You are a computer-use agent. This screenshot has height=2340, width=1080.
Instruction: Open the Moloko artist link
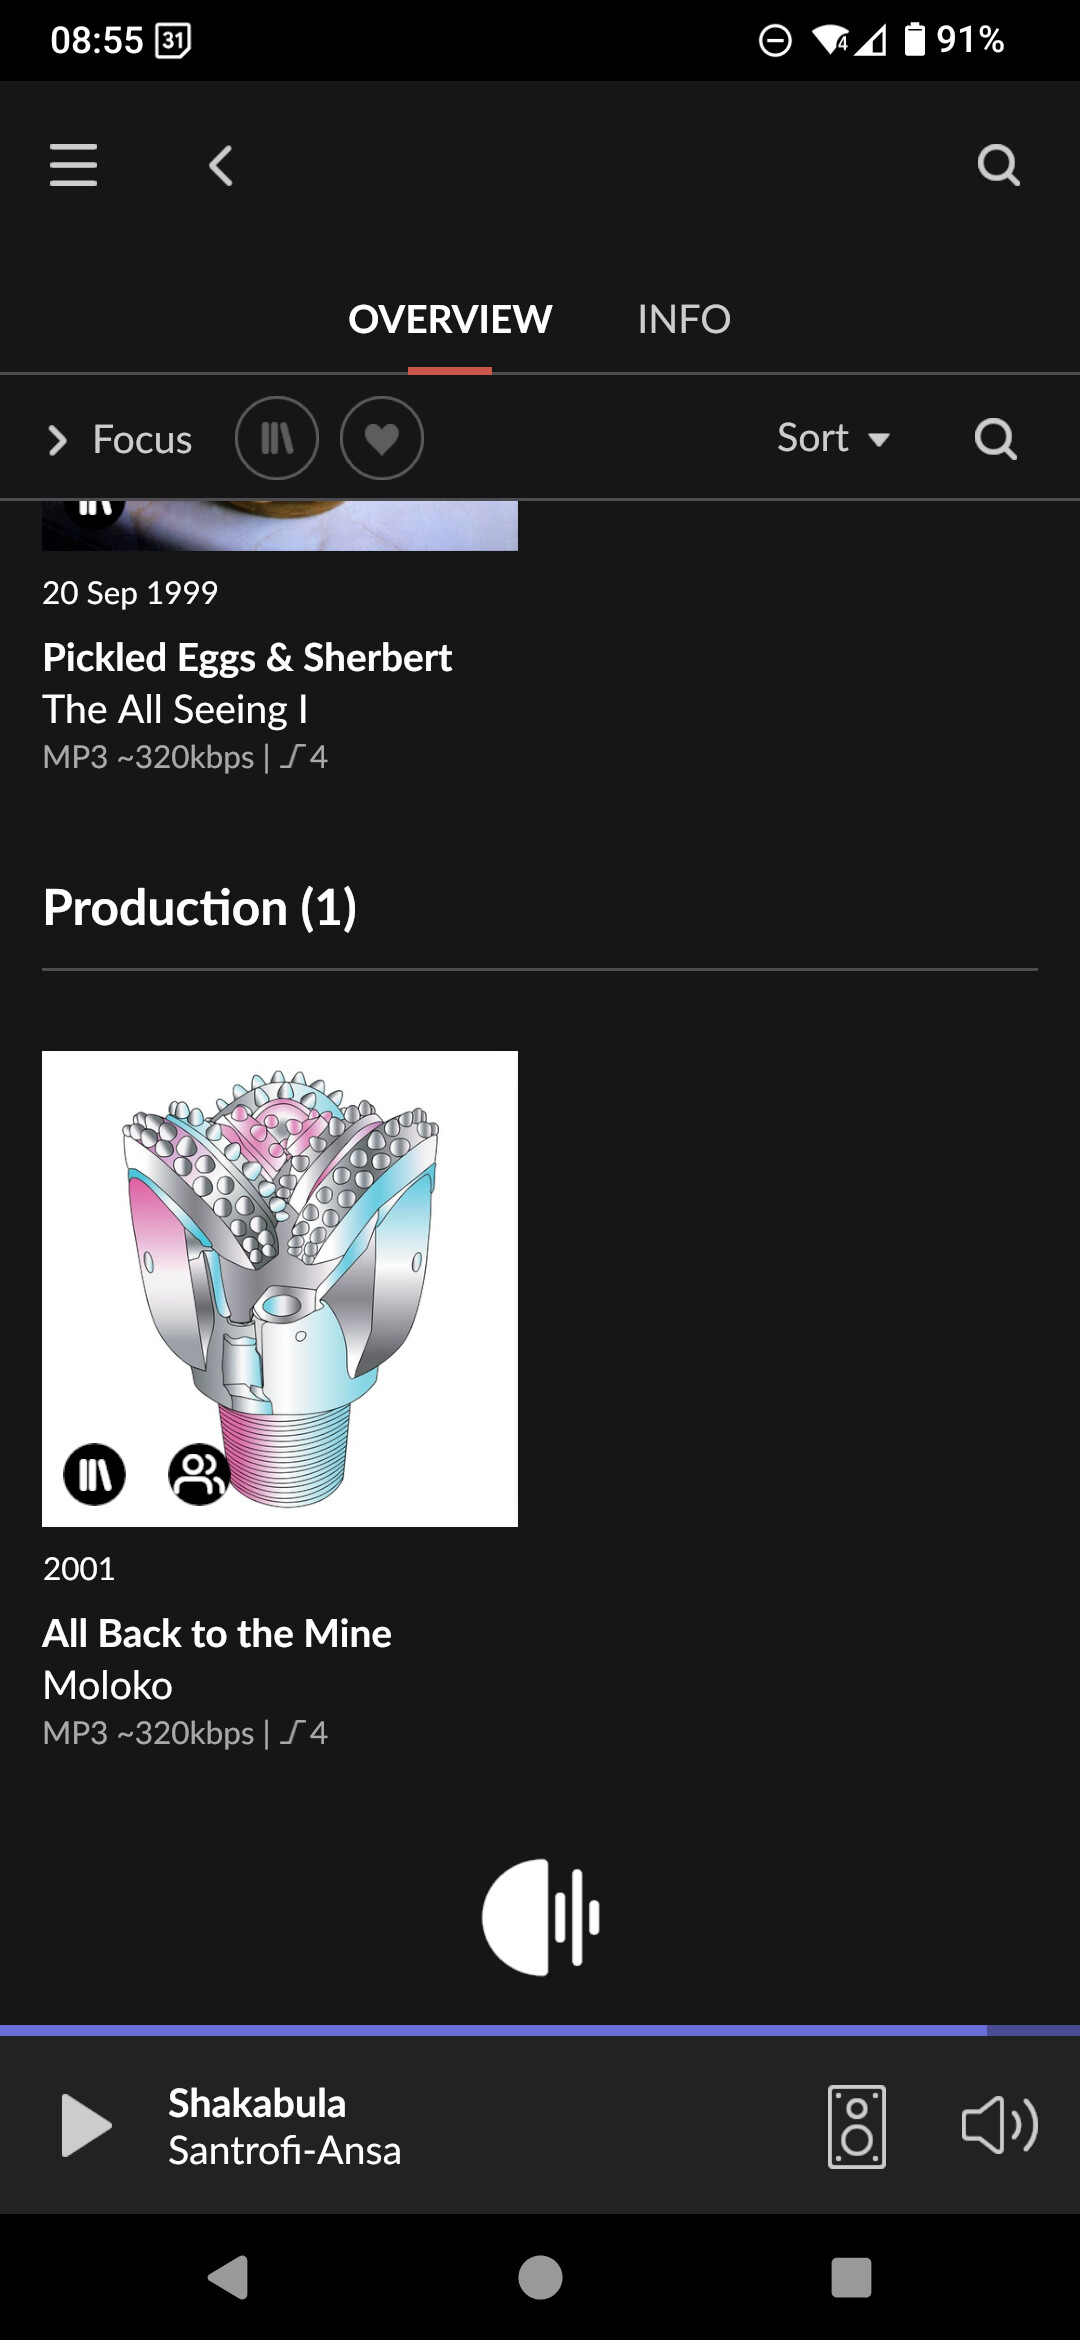(x=108, y=1686)
